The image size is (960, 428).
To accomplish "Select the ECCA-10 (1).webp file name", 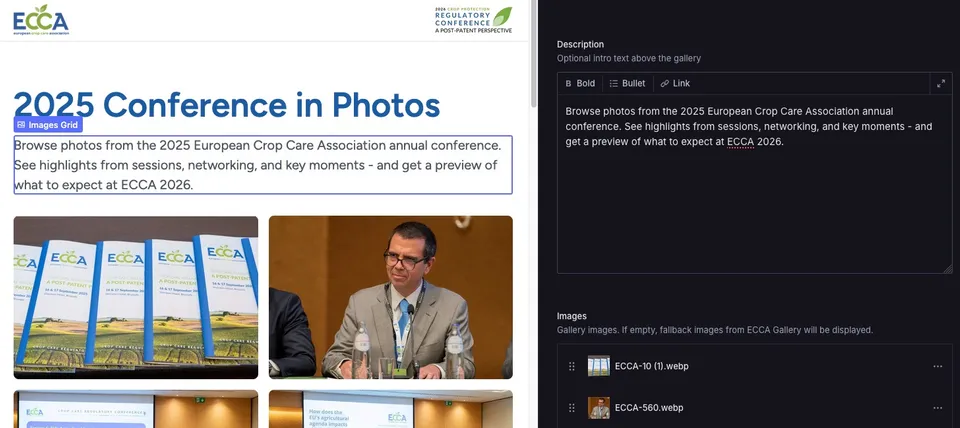I will tap(651, 366).
